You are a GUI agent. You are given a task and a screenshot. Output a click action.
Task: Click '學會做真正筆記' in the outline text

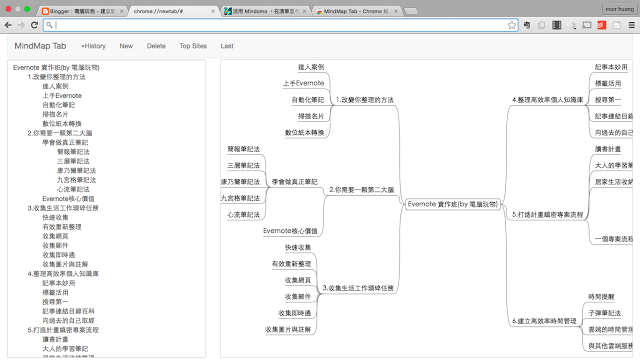[x=65, y=143]
